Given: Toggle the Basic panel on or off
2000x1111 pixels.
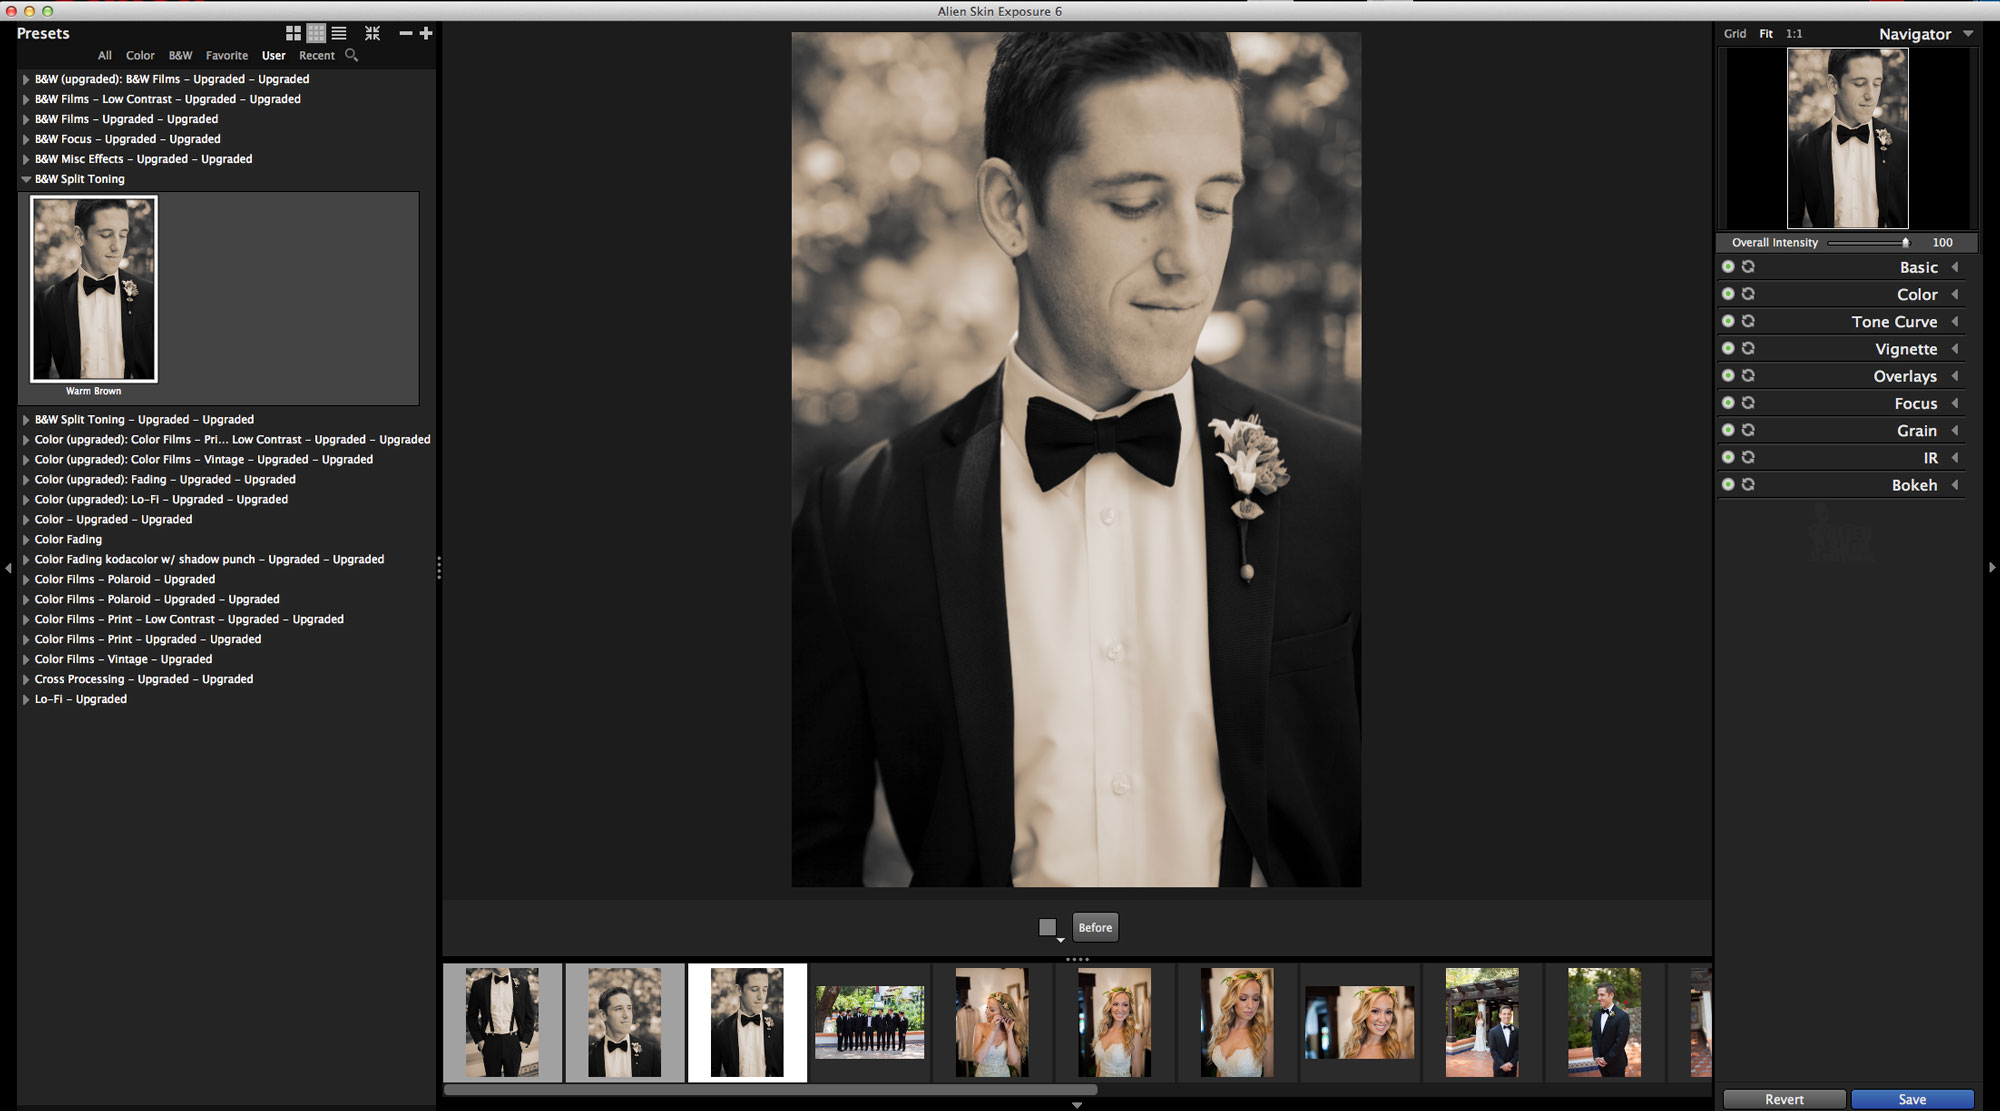Looking at the screenshot, I should click(1728, 267).
